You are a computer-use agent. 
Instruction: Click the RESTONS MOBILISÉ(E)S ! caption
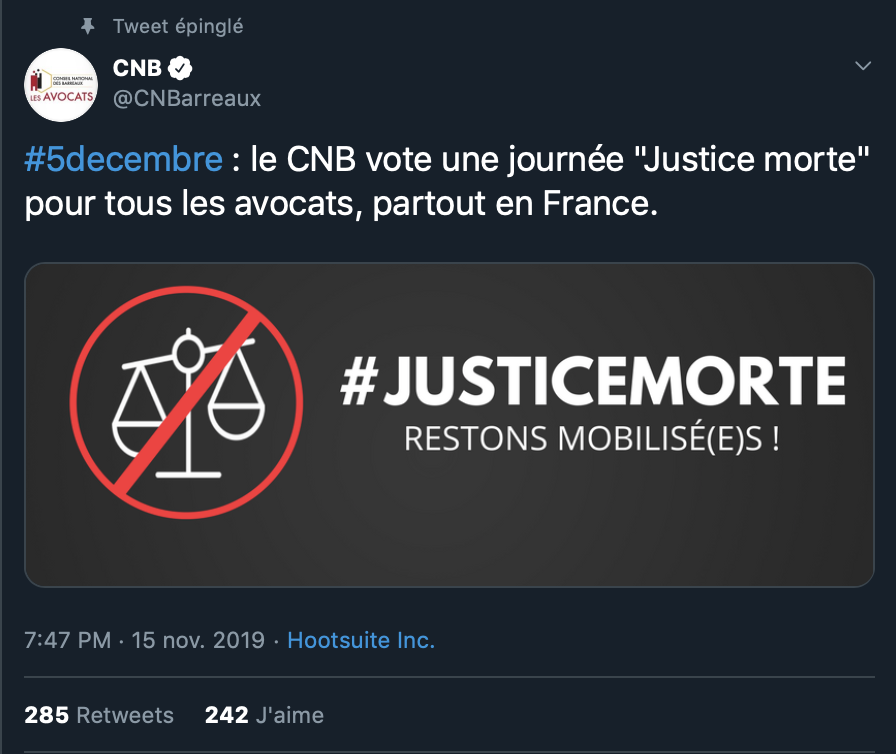(591, 439)
